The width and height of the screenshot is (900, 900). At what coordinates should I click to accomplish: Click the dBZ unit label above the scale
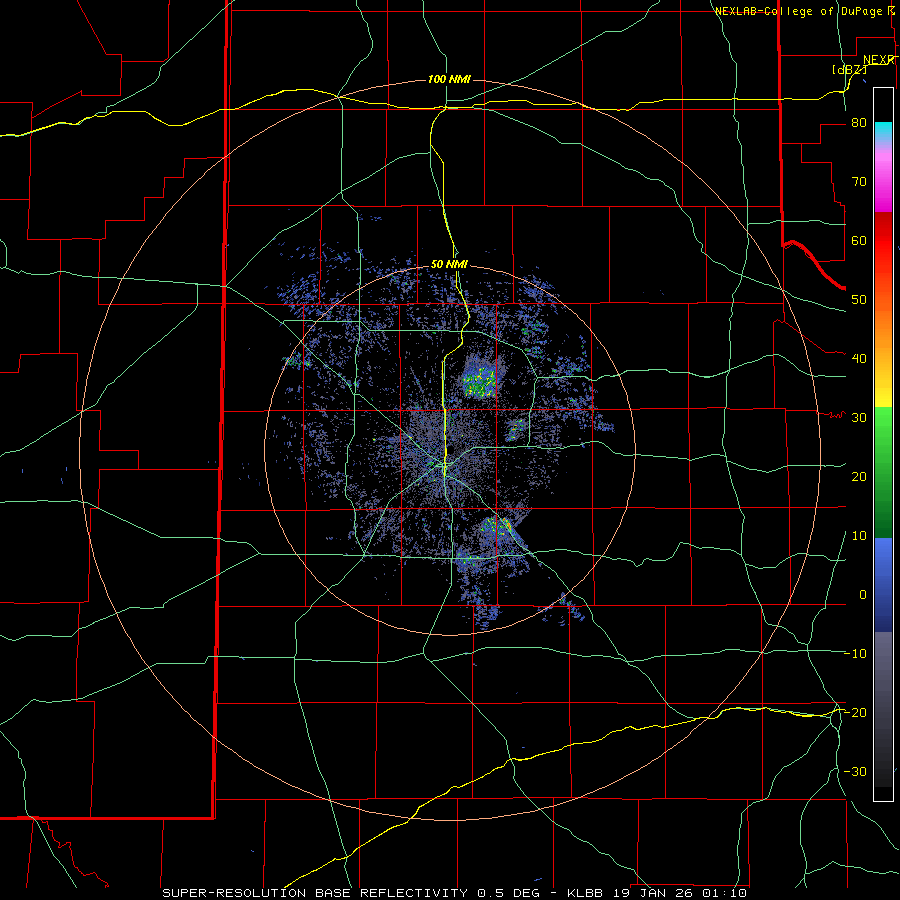click(x=849, y=69)
